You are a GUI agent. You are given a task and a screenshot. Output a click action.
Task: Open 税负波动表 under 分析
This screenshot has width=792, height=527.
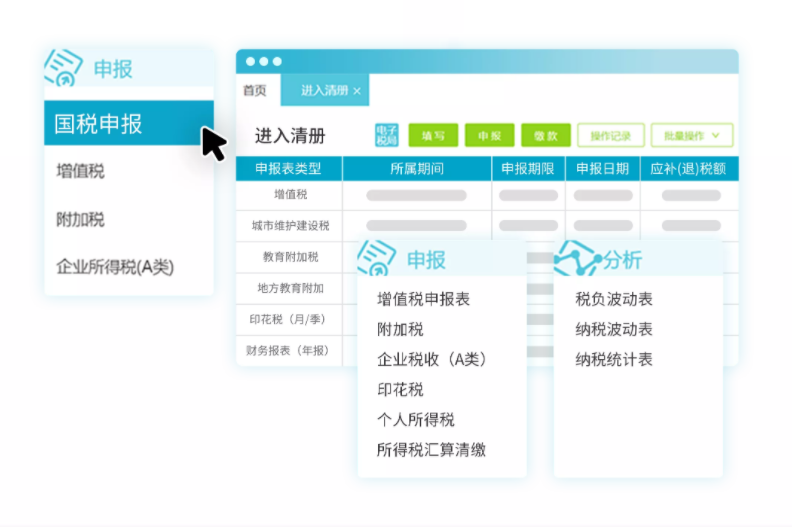pyautogui.click(x=614, y=299)
